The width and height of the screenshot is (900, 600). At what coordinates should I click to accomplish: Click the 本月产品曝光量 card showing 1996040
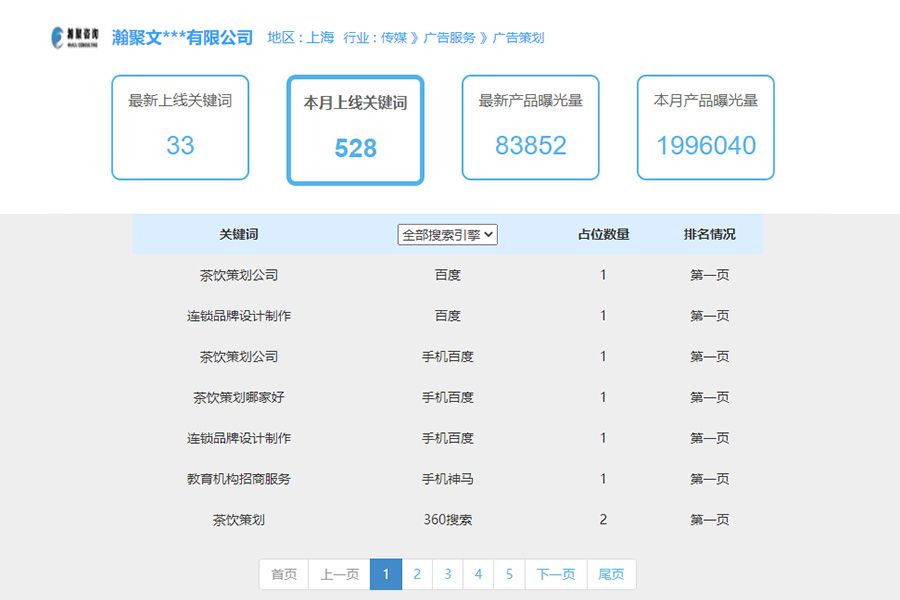[705, 127]
